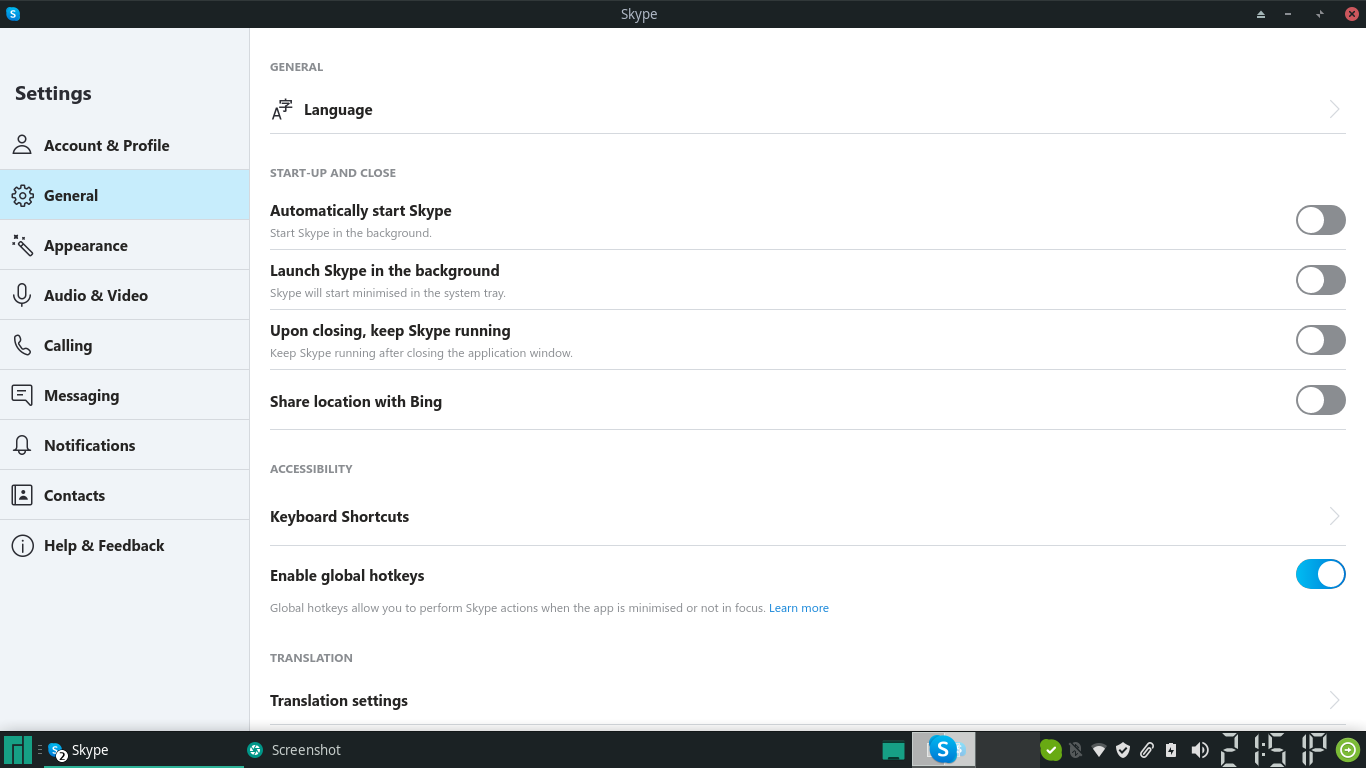This screenshot has width=1366, height=768.
Task: Click the digital clock in the taskbar
Action: [x=1274, y=750]
